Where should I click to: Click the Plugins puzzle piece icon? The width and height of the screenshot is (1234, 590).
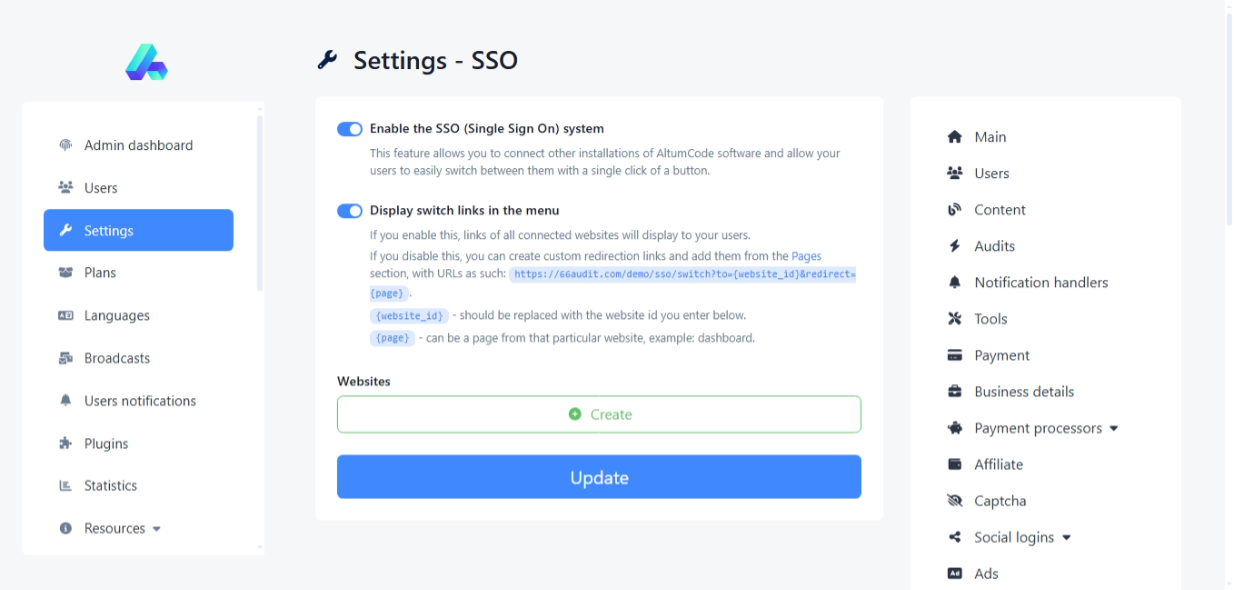point(66,443)
